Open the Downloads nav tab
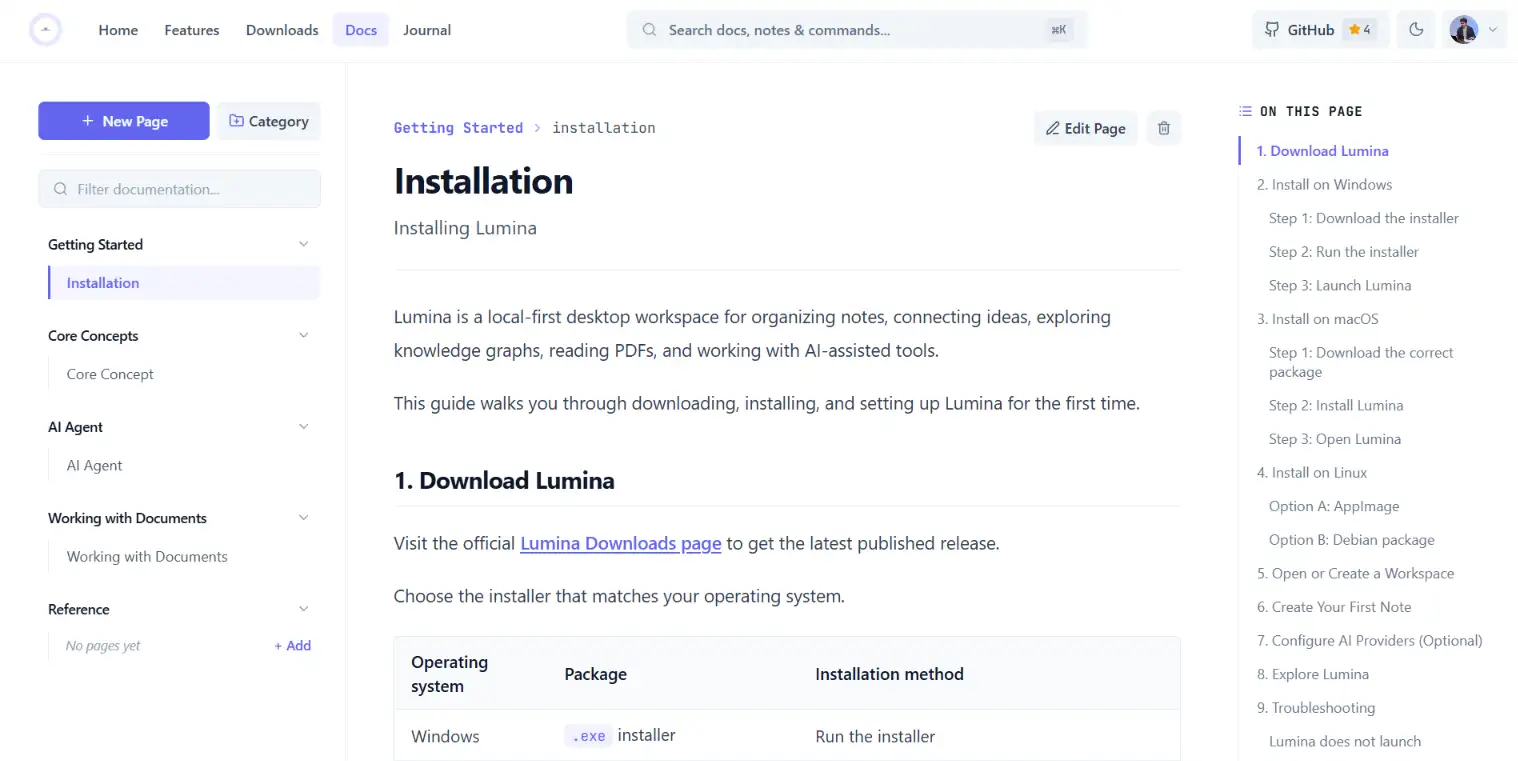The image size is (1518, 761). 282,30
